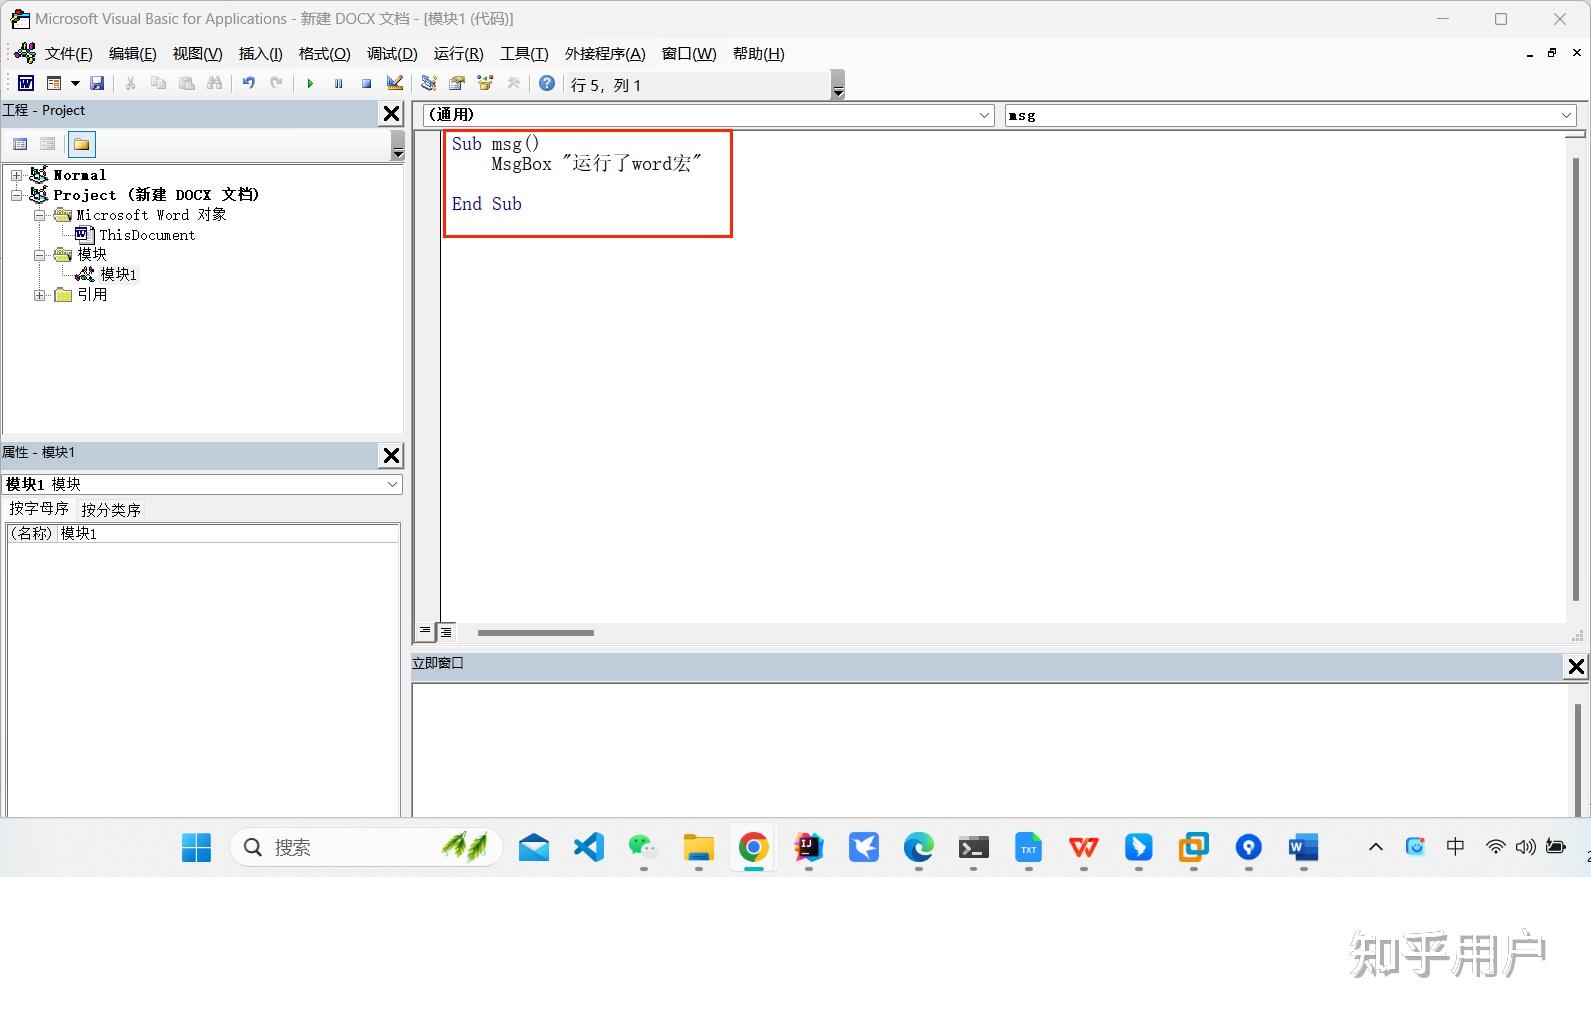Screen dimensions: 1591x1010
Task: Open the Insert object dropdown arrow
Action: (75, 84)
